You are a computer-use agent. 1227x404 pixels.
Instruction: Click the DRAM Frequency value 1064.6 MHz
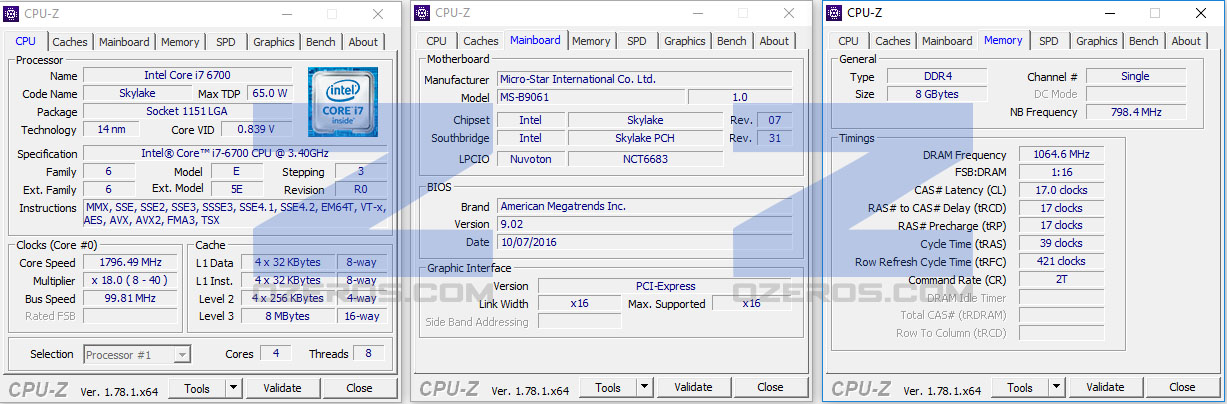[1061, 155]
